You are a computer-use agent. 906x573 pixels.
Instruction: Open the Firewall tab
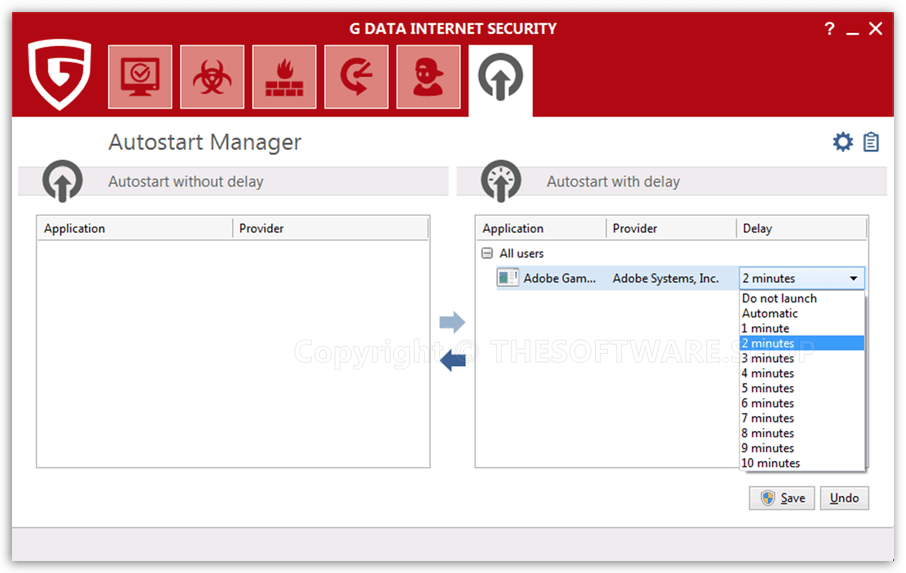pos(284,76)
